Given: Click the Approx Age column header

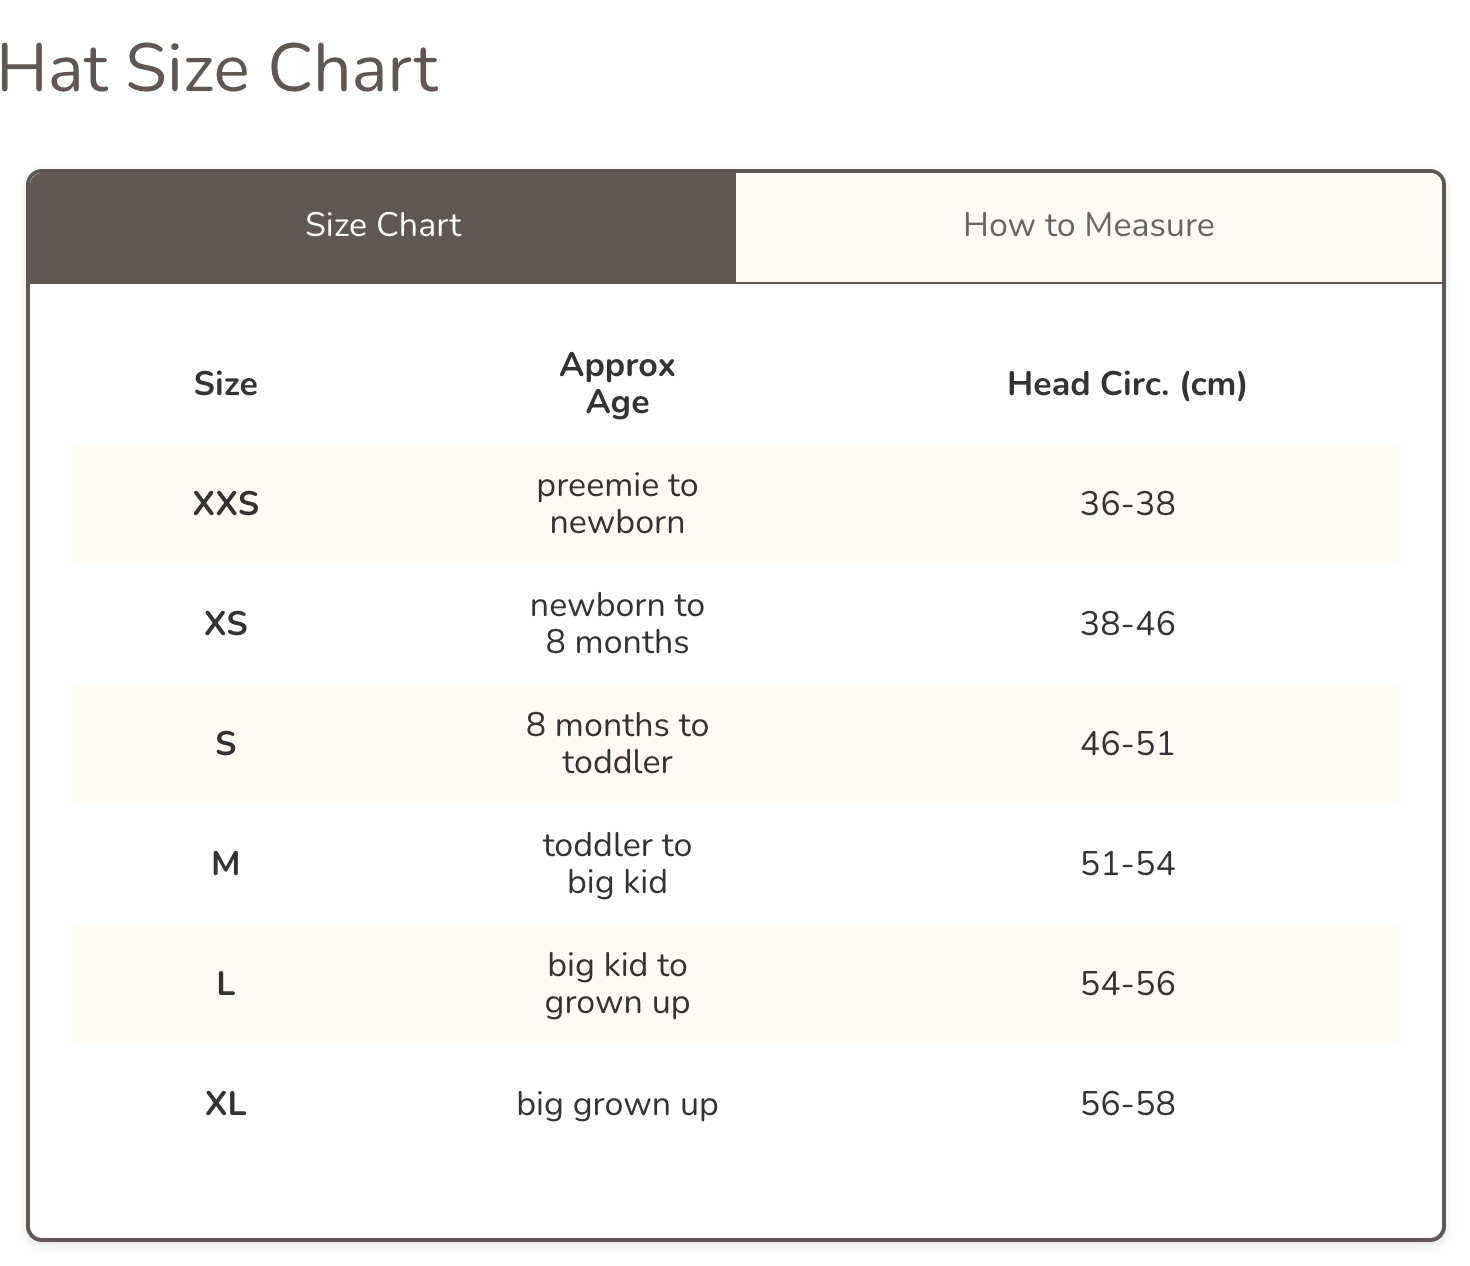Looking at the screenshot, I should 617,384.
